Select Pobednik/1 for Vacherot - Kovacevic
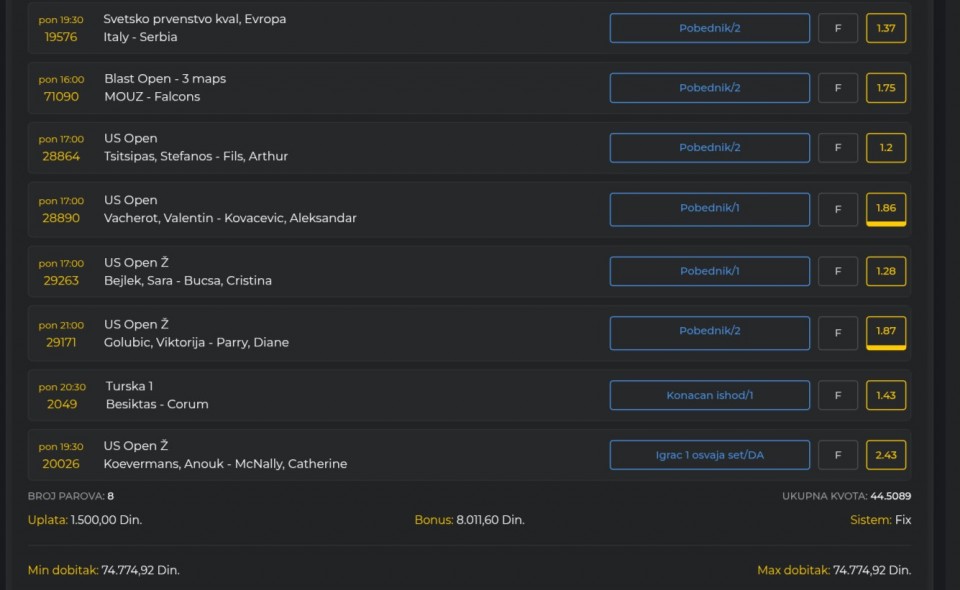This screenshot has width=960, height=590. [710, 209]
